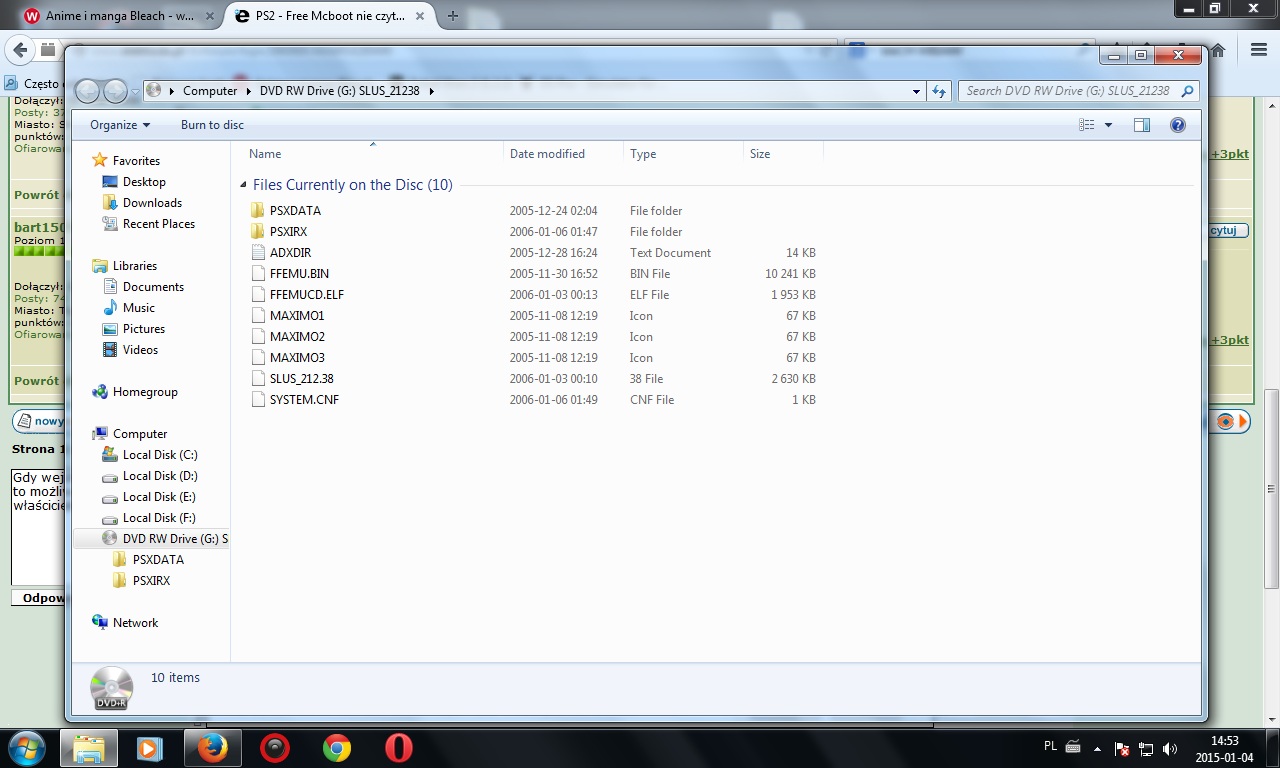Open Opera browser from the taskbar
This screenshot has height=768, width=1280.
(399, 748)
